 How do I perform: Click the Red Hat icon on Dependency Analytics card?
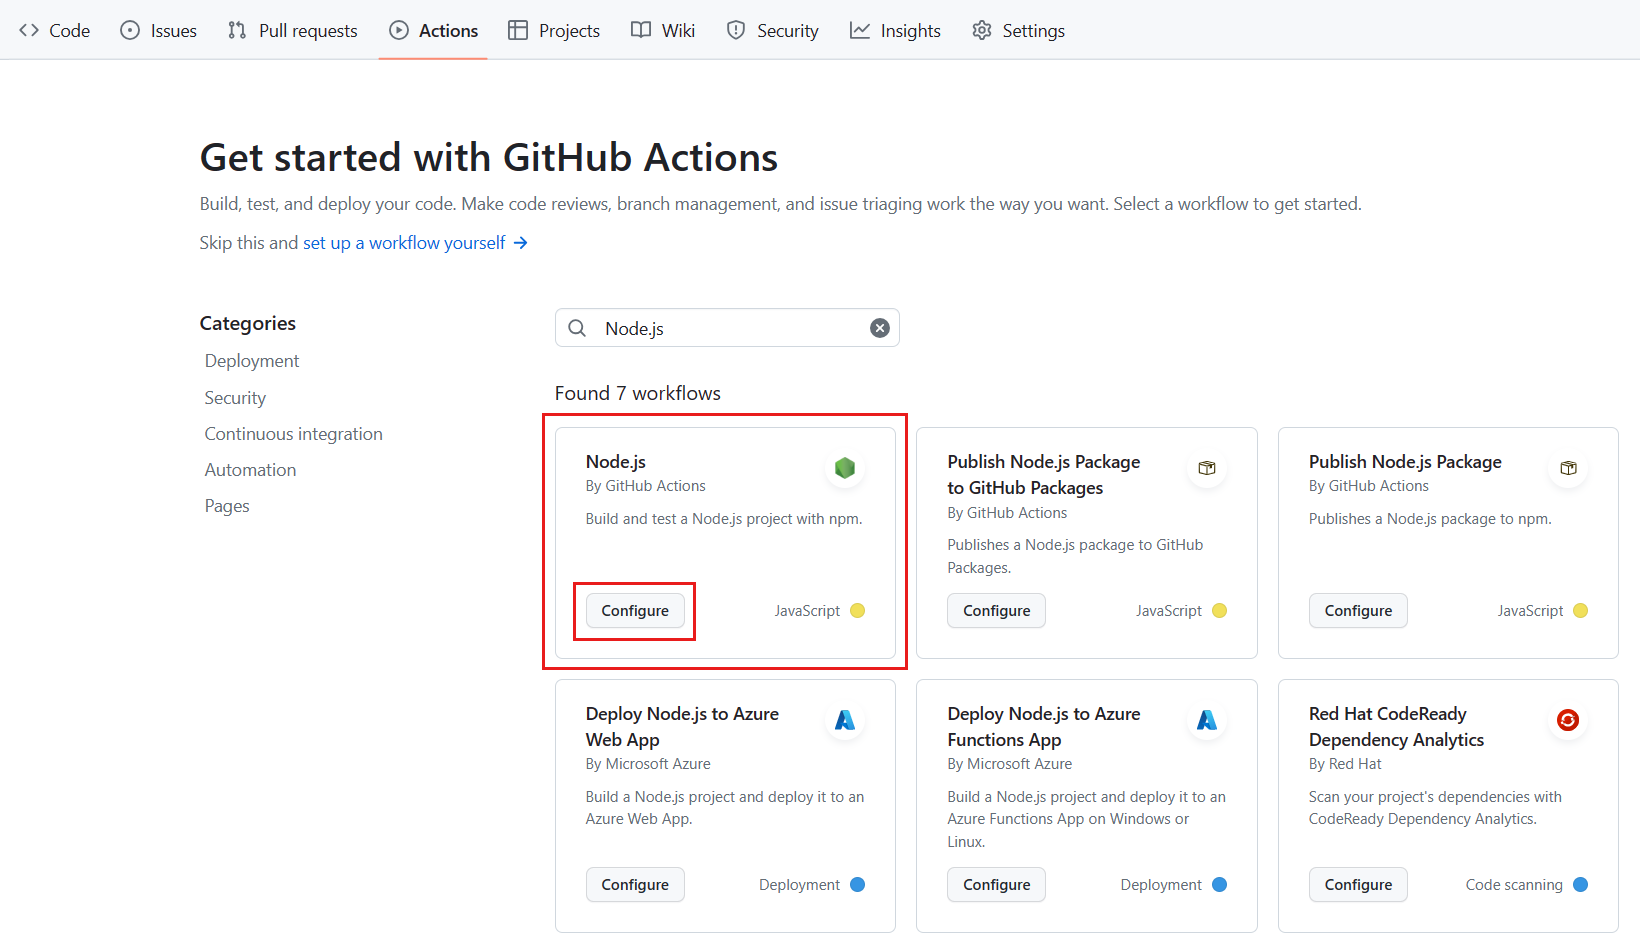coord(1568,719)
